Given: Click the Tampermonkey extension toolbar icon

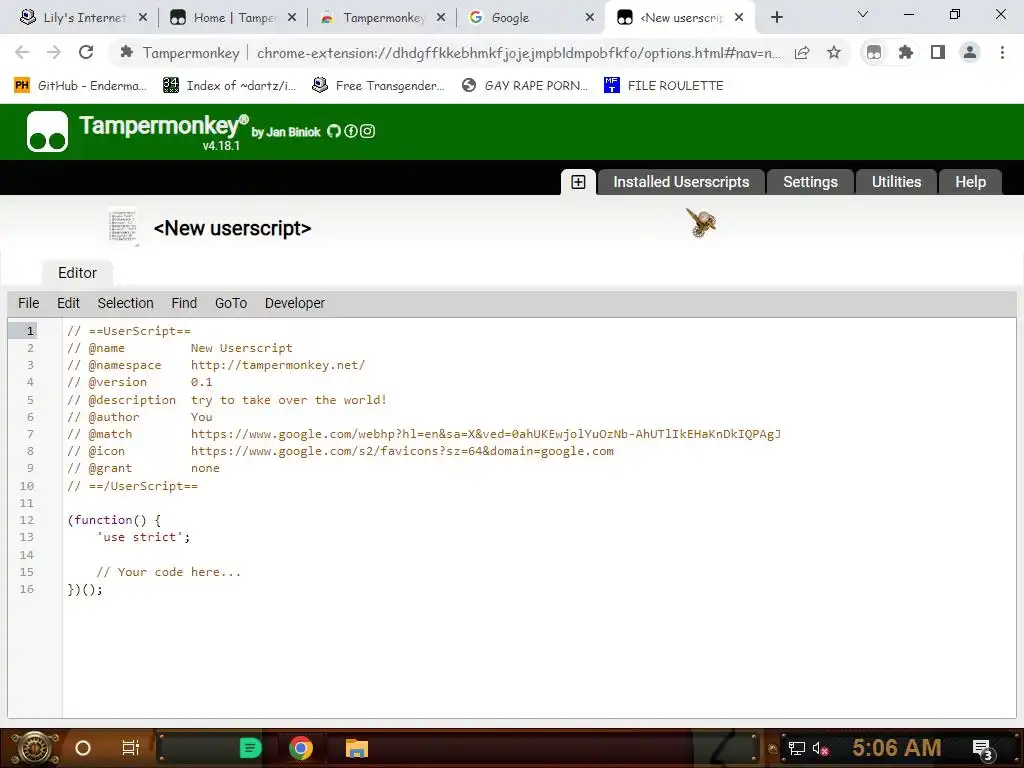Looking at the screenshot, I should tap(874, 52).
